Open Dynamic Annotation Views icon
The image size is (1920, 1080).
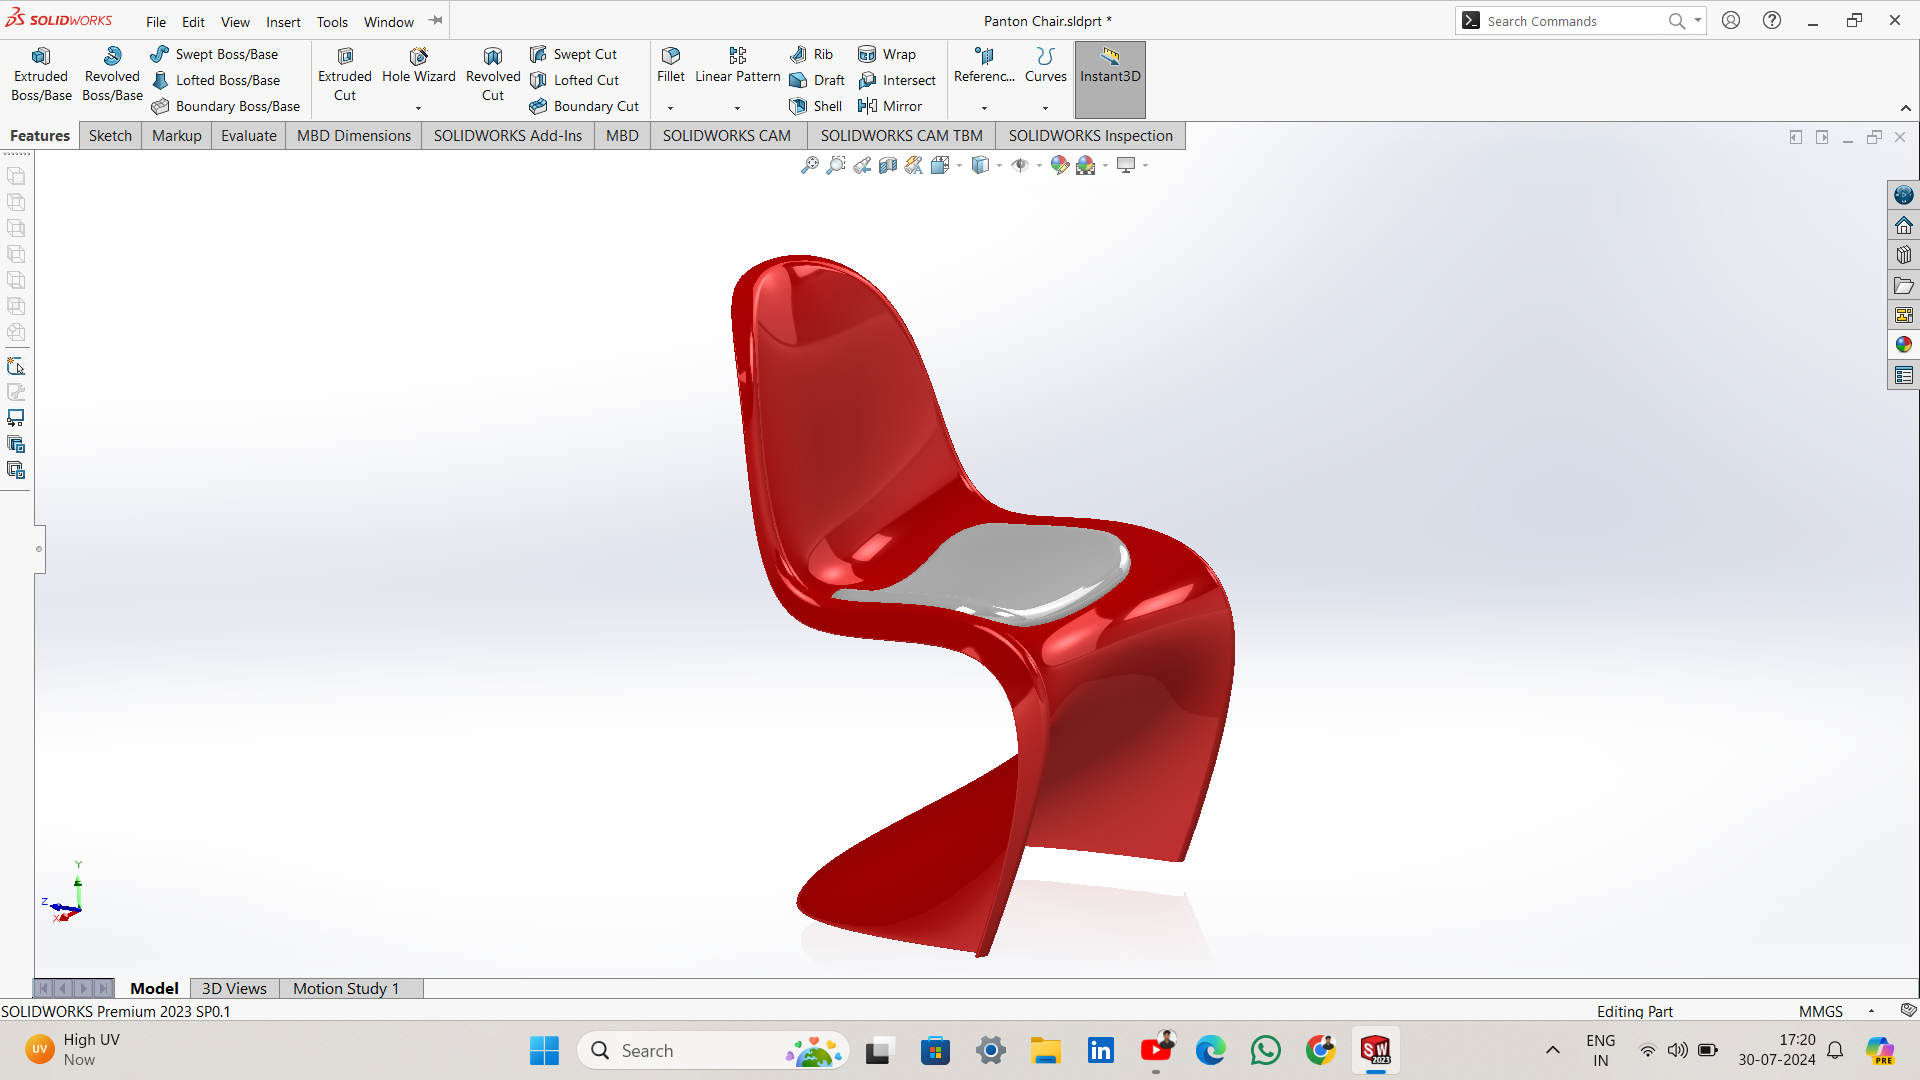coord(914,165)
